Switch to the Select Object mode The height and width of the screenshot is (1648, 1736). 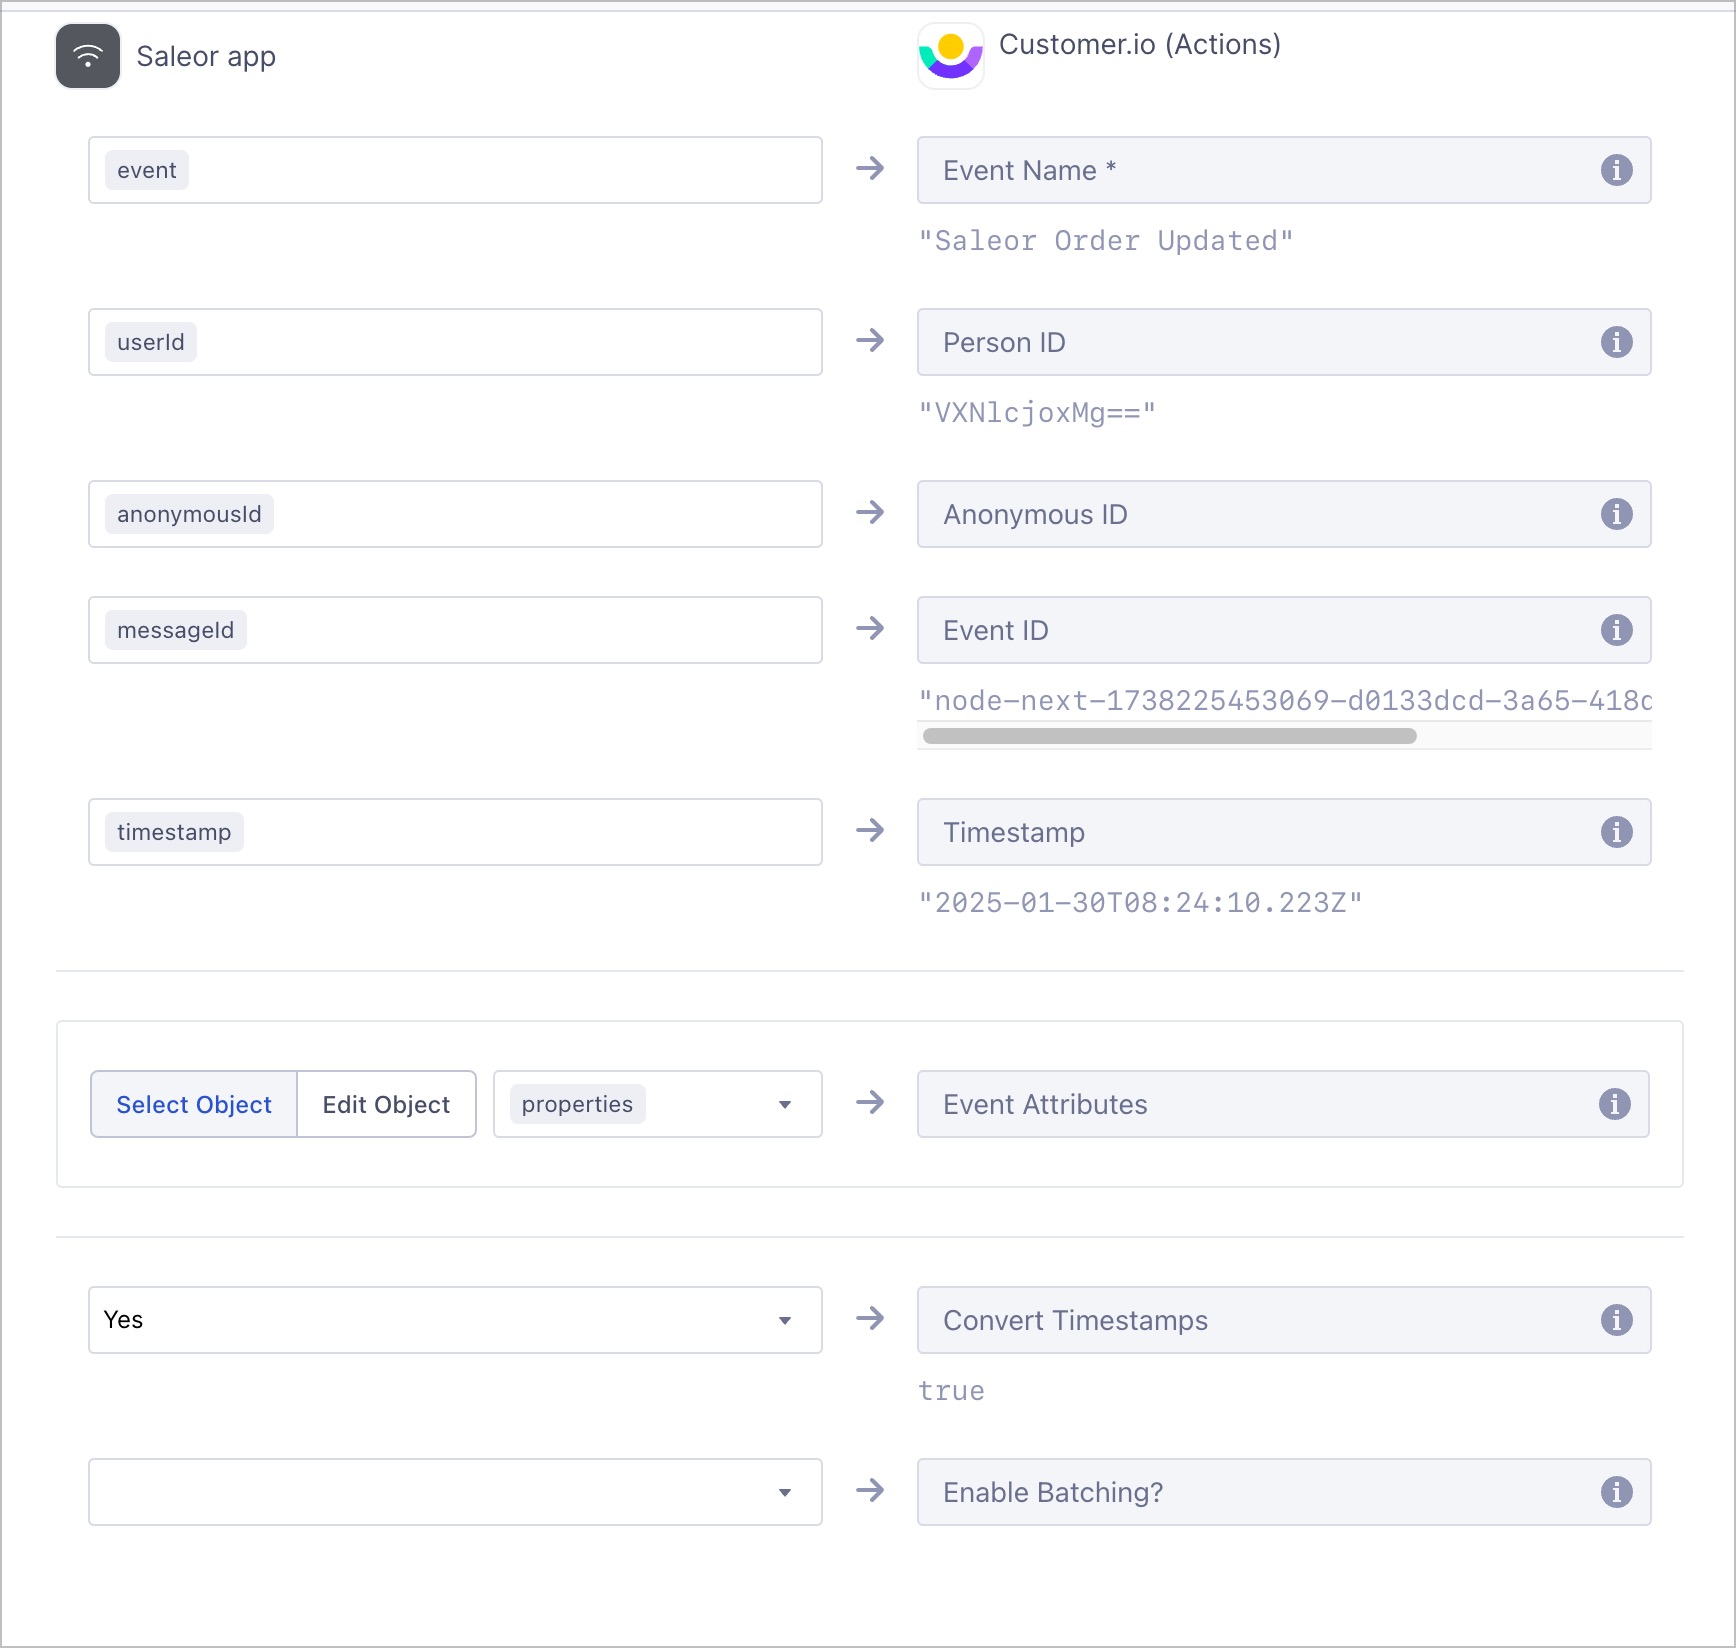[194, 1104]
